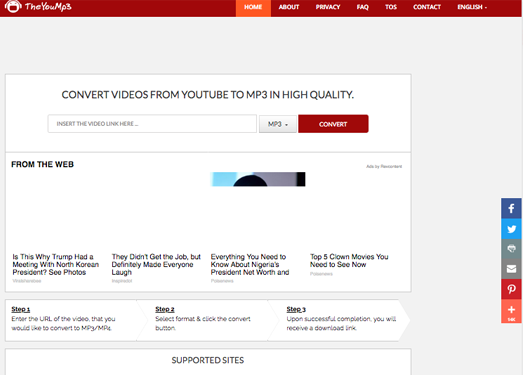Click the print icon in share sidebar
The height and width of the screenshot is (375, 523).
pyautogui.click(x=511, y=249)
